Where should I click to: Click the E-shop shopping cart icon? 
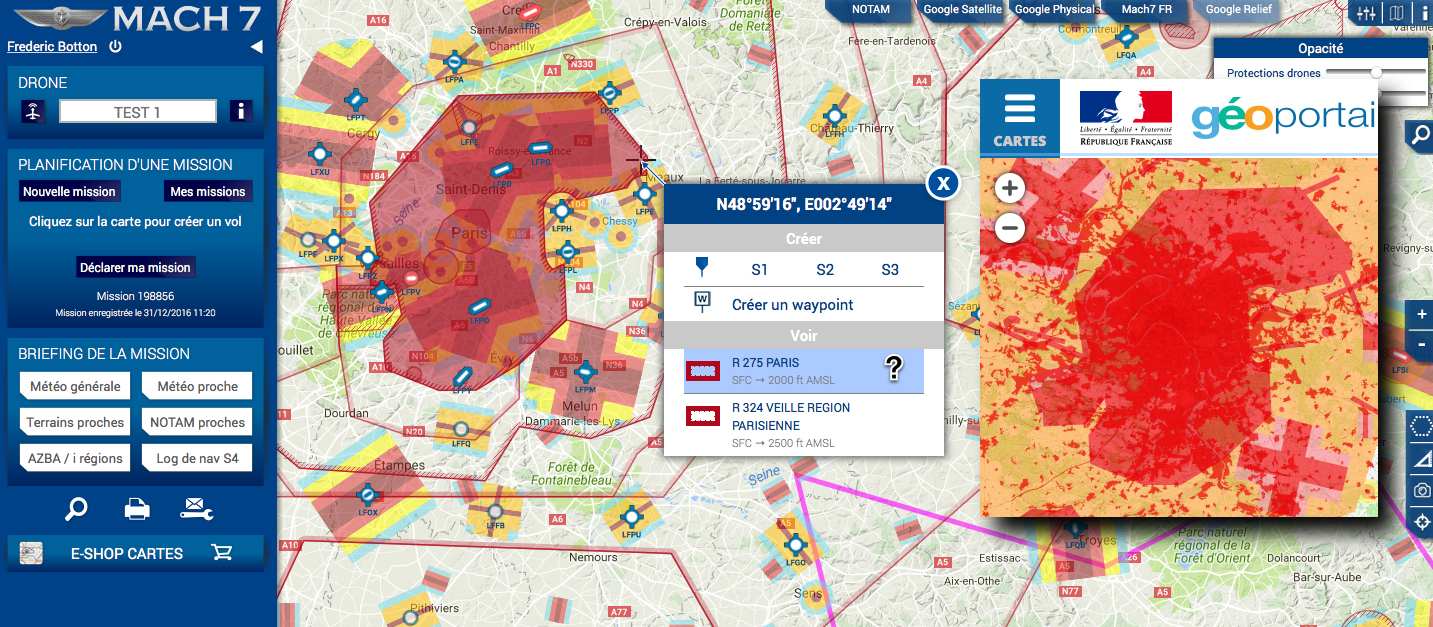(222, 552)
